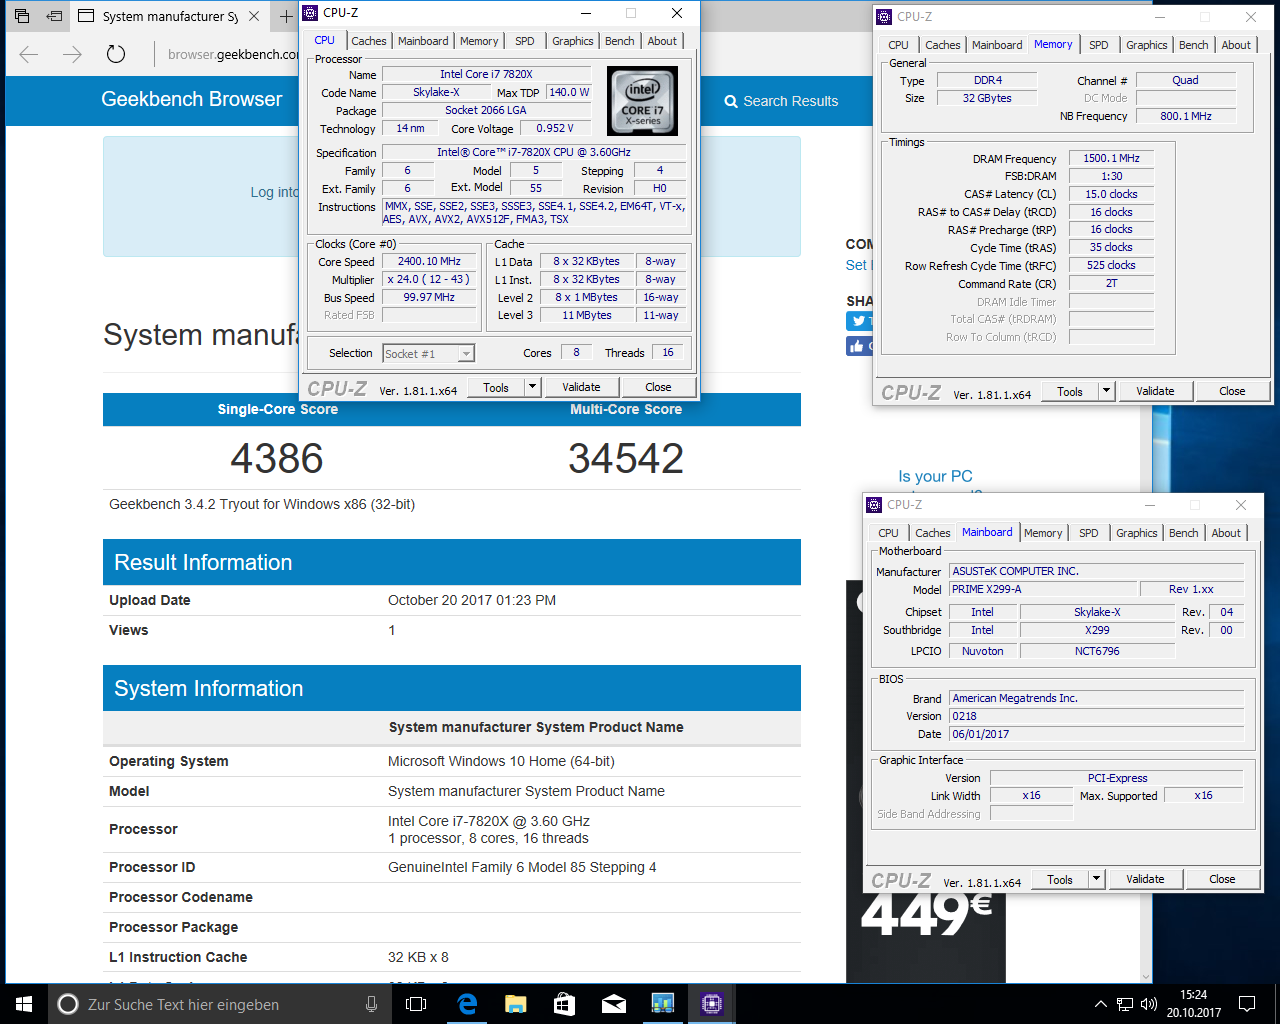Click upload date October 20 2017
This screenshot has height=1024, width=1280.
[472, 600]
